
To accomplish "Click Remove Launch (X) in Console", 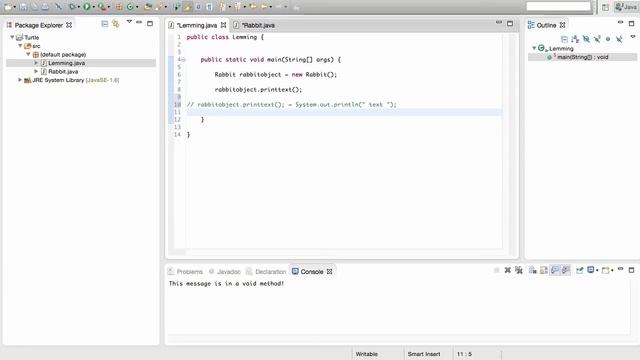I will pos(508,270).
